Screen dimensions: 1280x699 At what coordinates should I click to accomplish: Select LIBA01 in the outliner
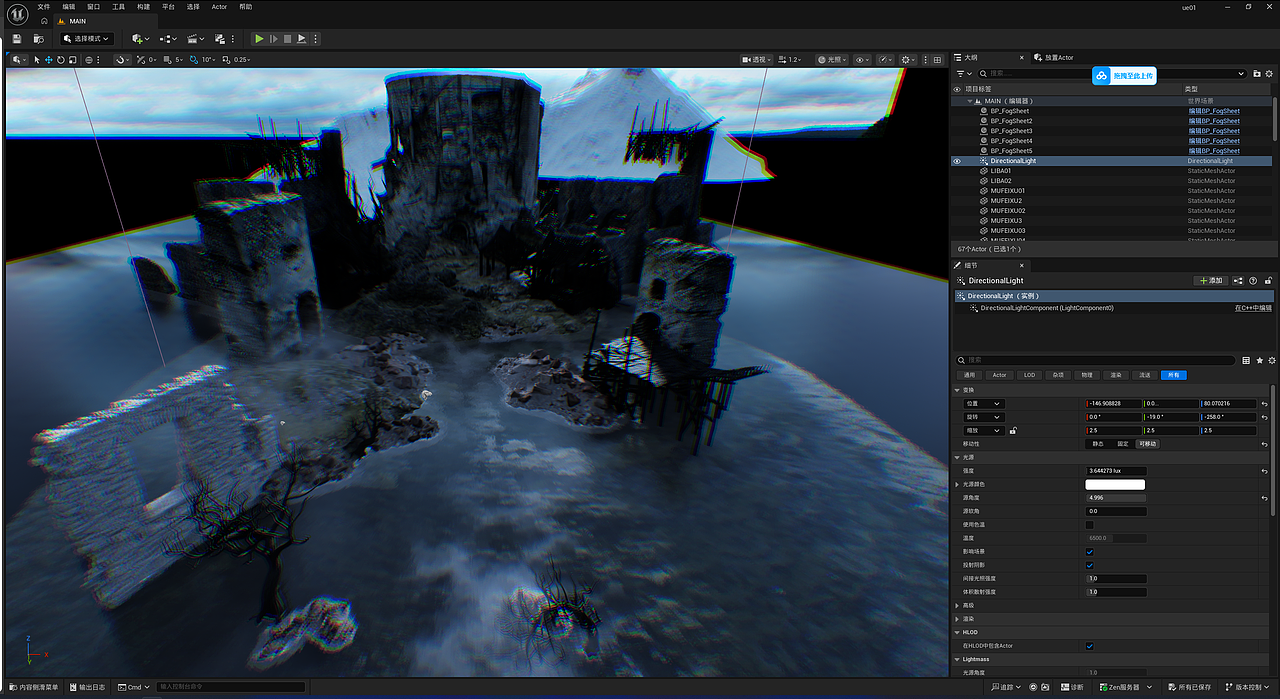(1000, 171)
